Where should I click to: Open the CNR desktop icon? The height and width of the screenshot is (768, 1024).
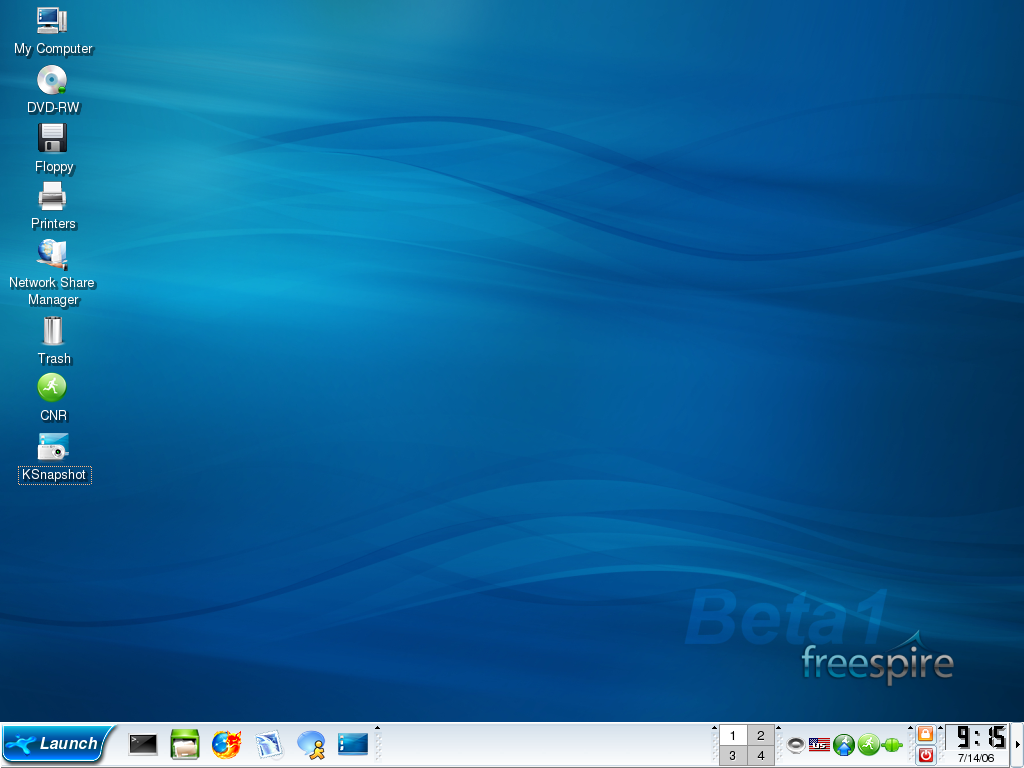point(52,398)
